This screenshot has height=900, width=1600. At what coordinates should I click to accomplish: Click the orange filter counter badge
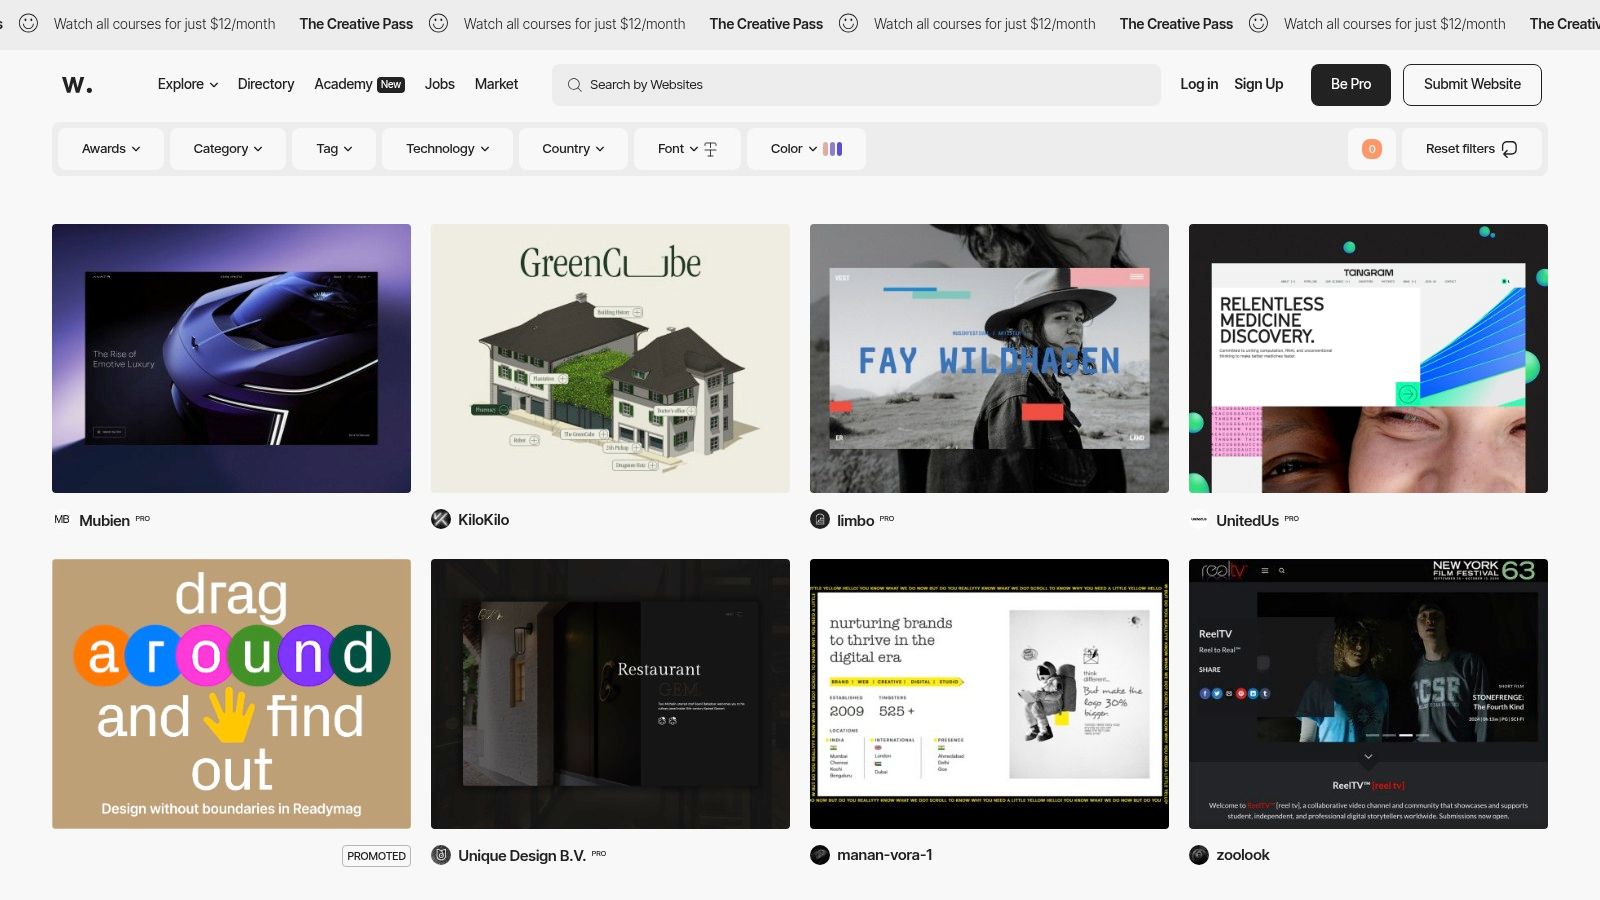(x=1372, y=149)
